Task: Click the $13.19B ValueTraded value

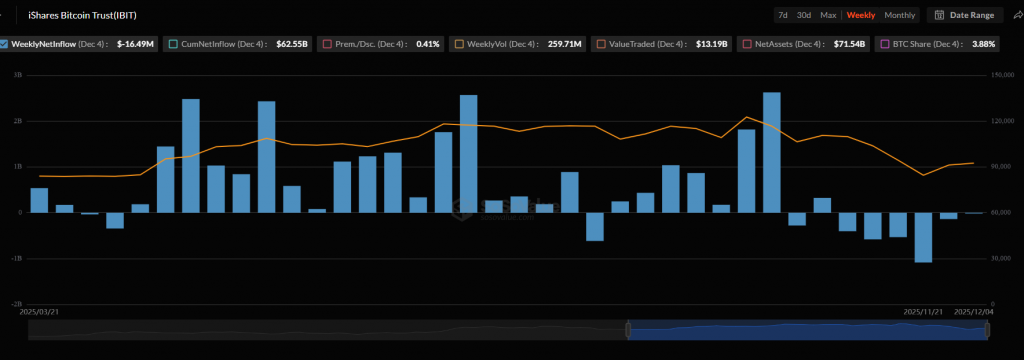Action: pos(712,44)
